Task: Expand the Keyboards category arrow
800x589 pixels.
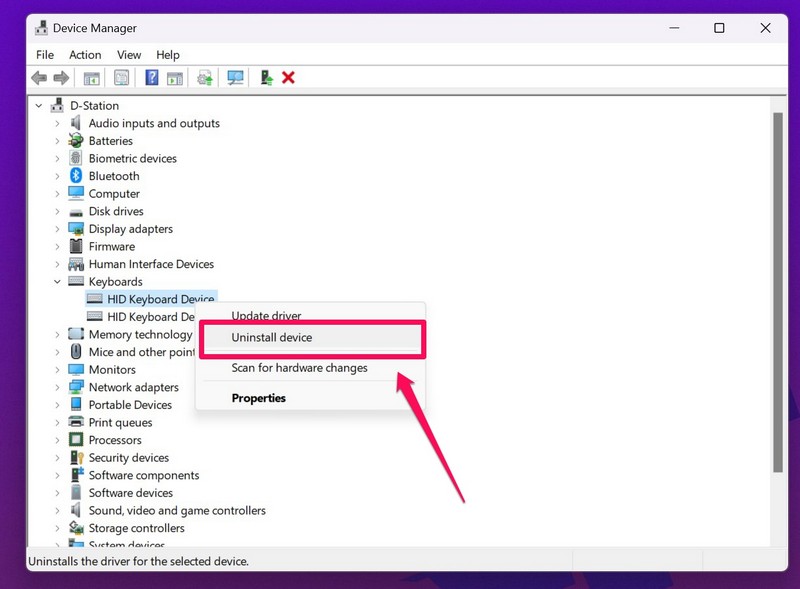Action: click(x=59, y=281)
